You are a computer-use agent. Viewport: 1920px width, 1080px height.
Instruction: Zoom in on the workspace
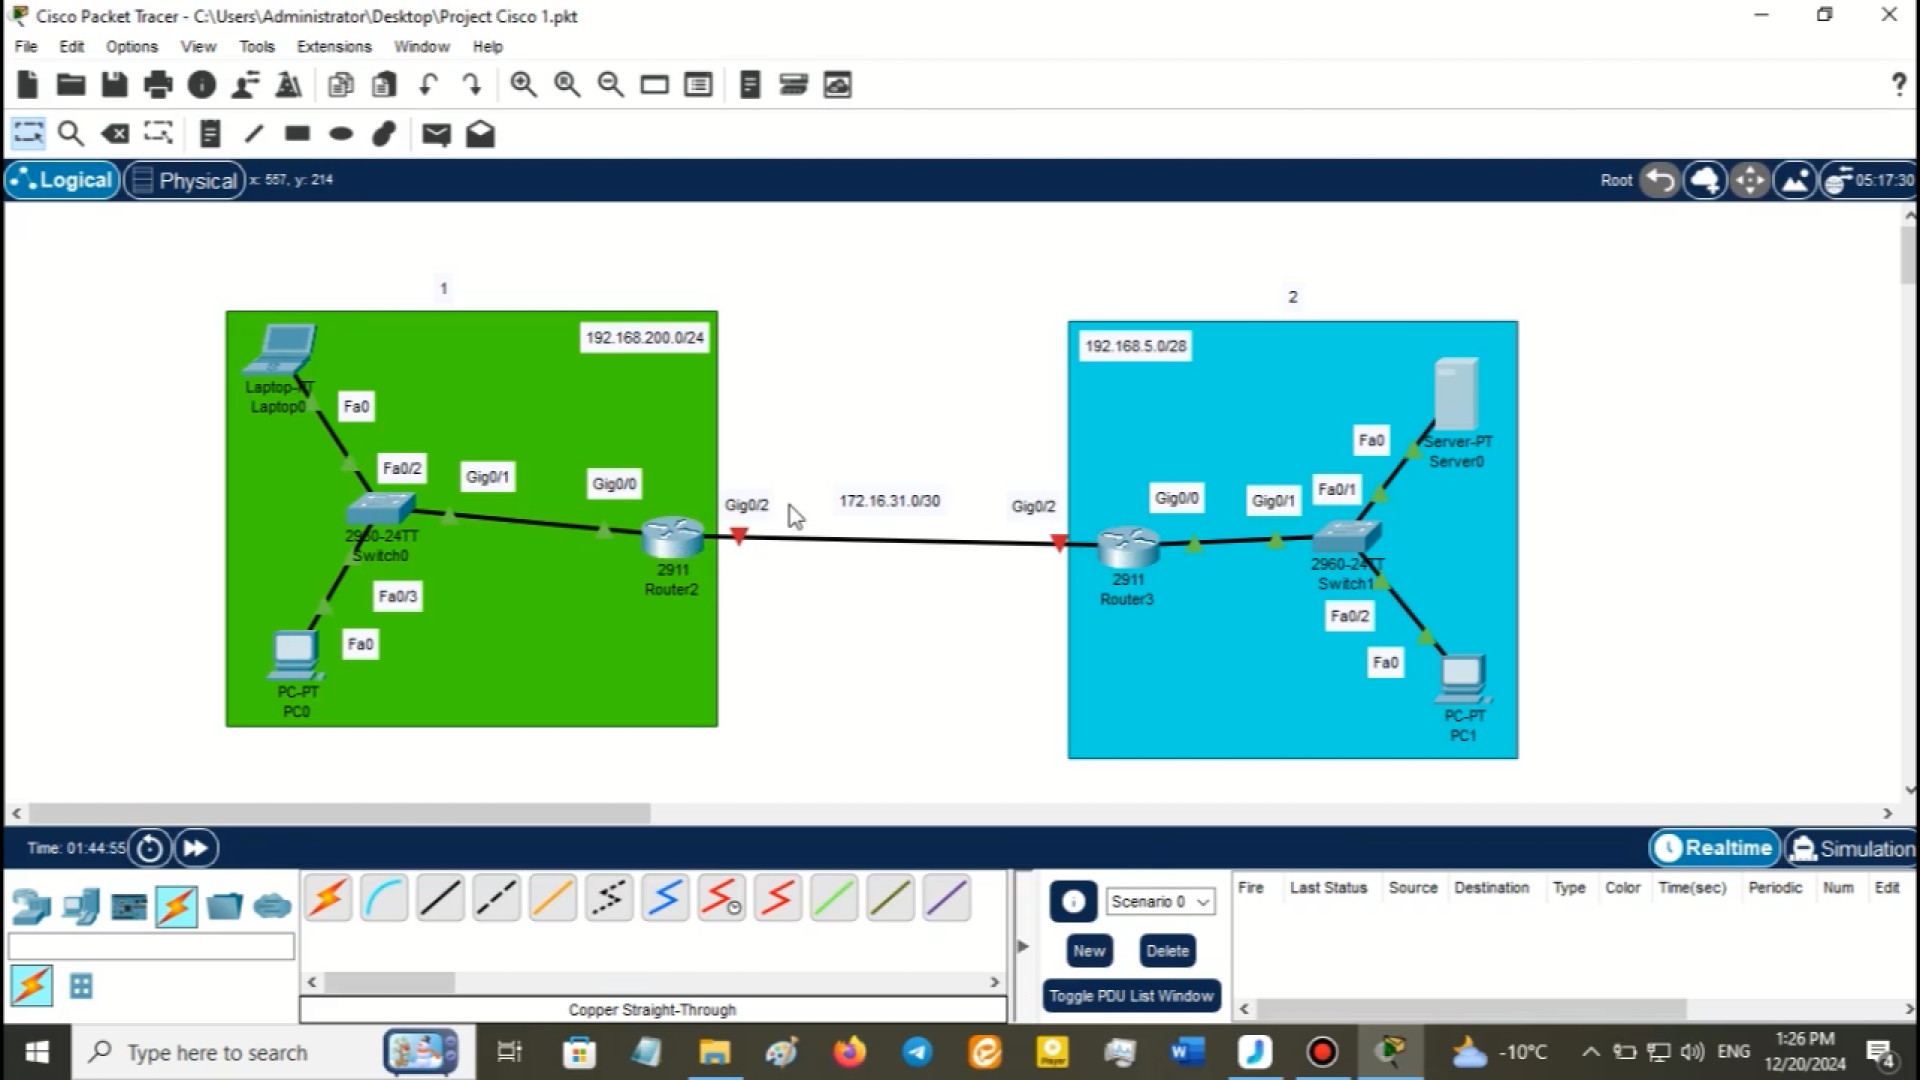523,85
